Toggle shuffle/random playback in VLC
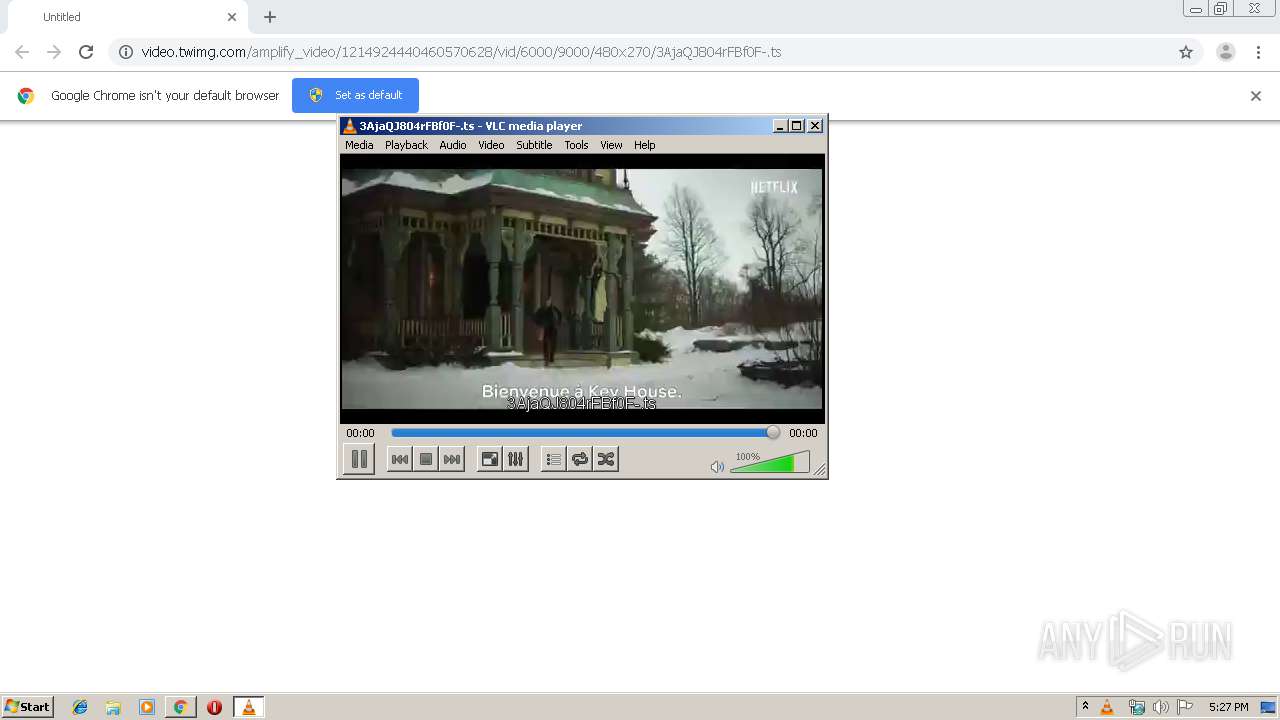1280x720 pixels. point(606,459)
